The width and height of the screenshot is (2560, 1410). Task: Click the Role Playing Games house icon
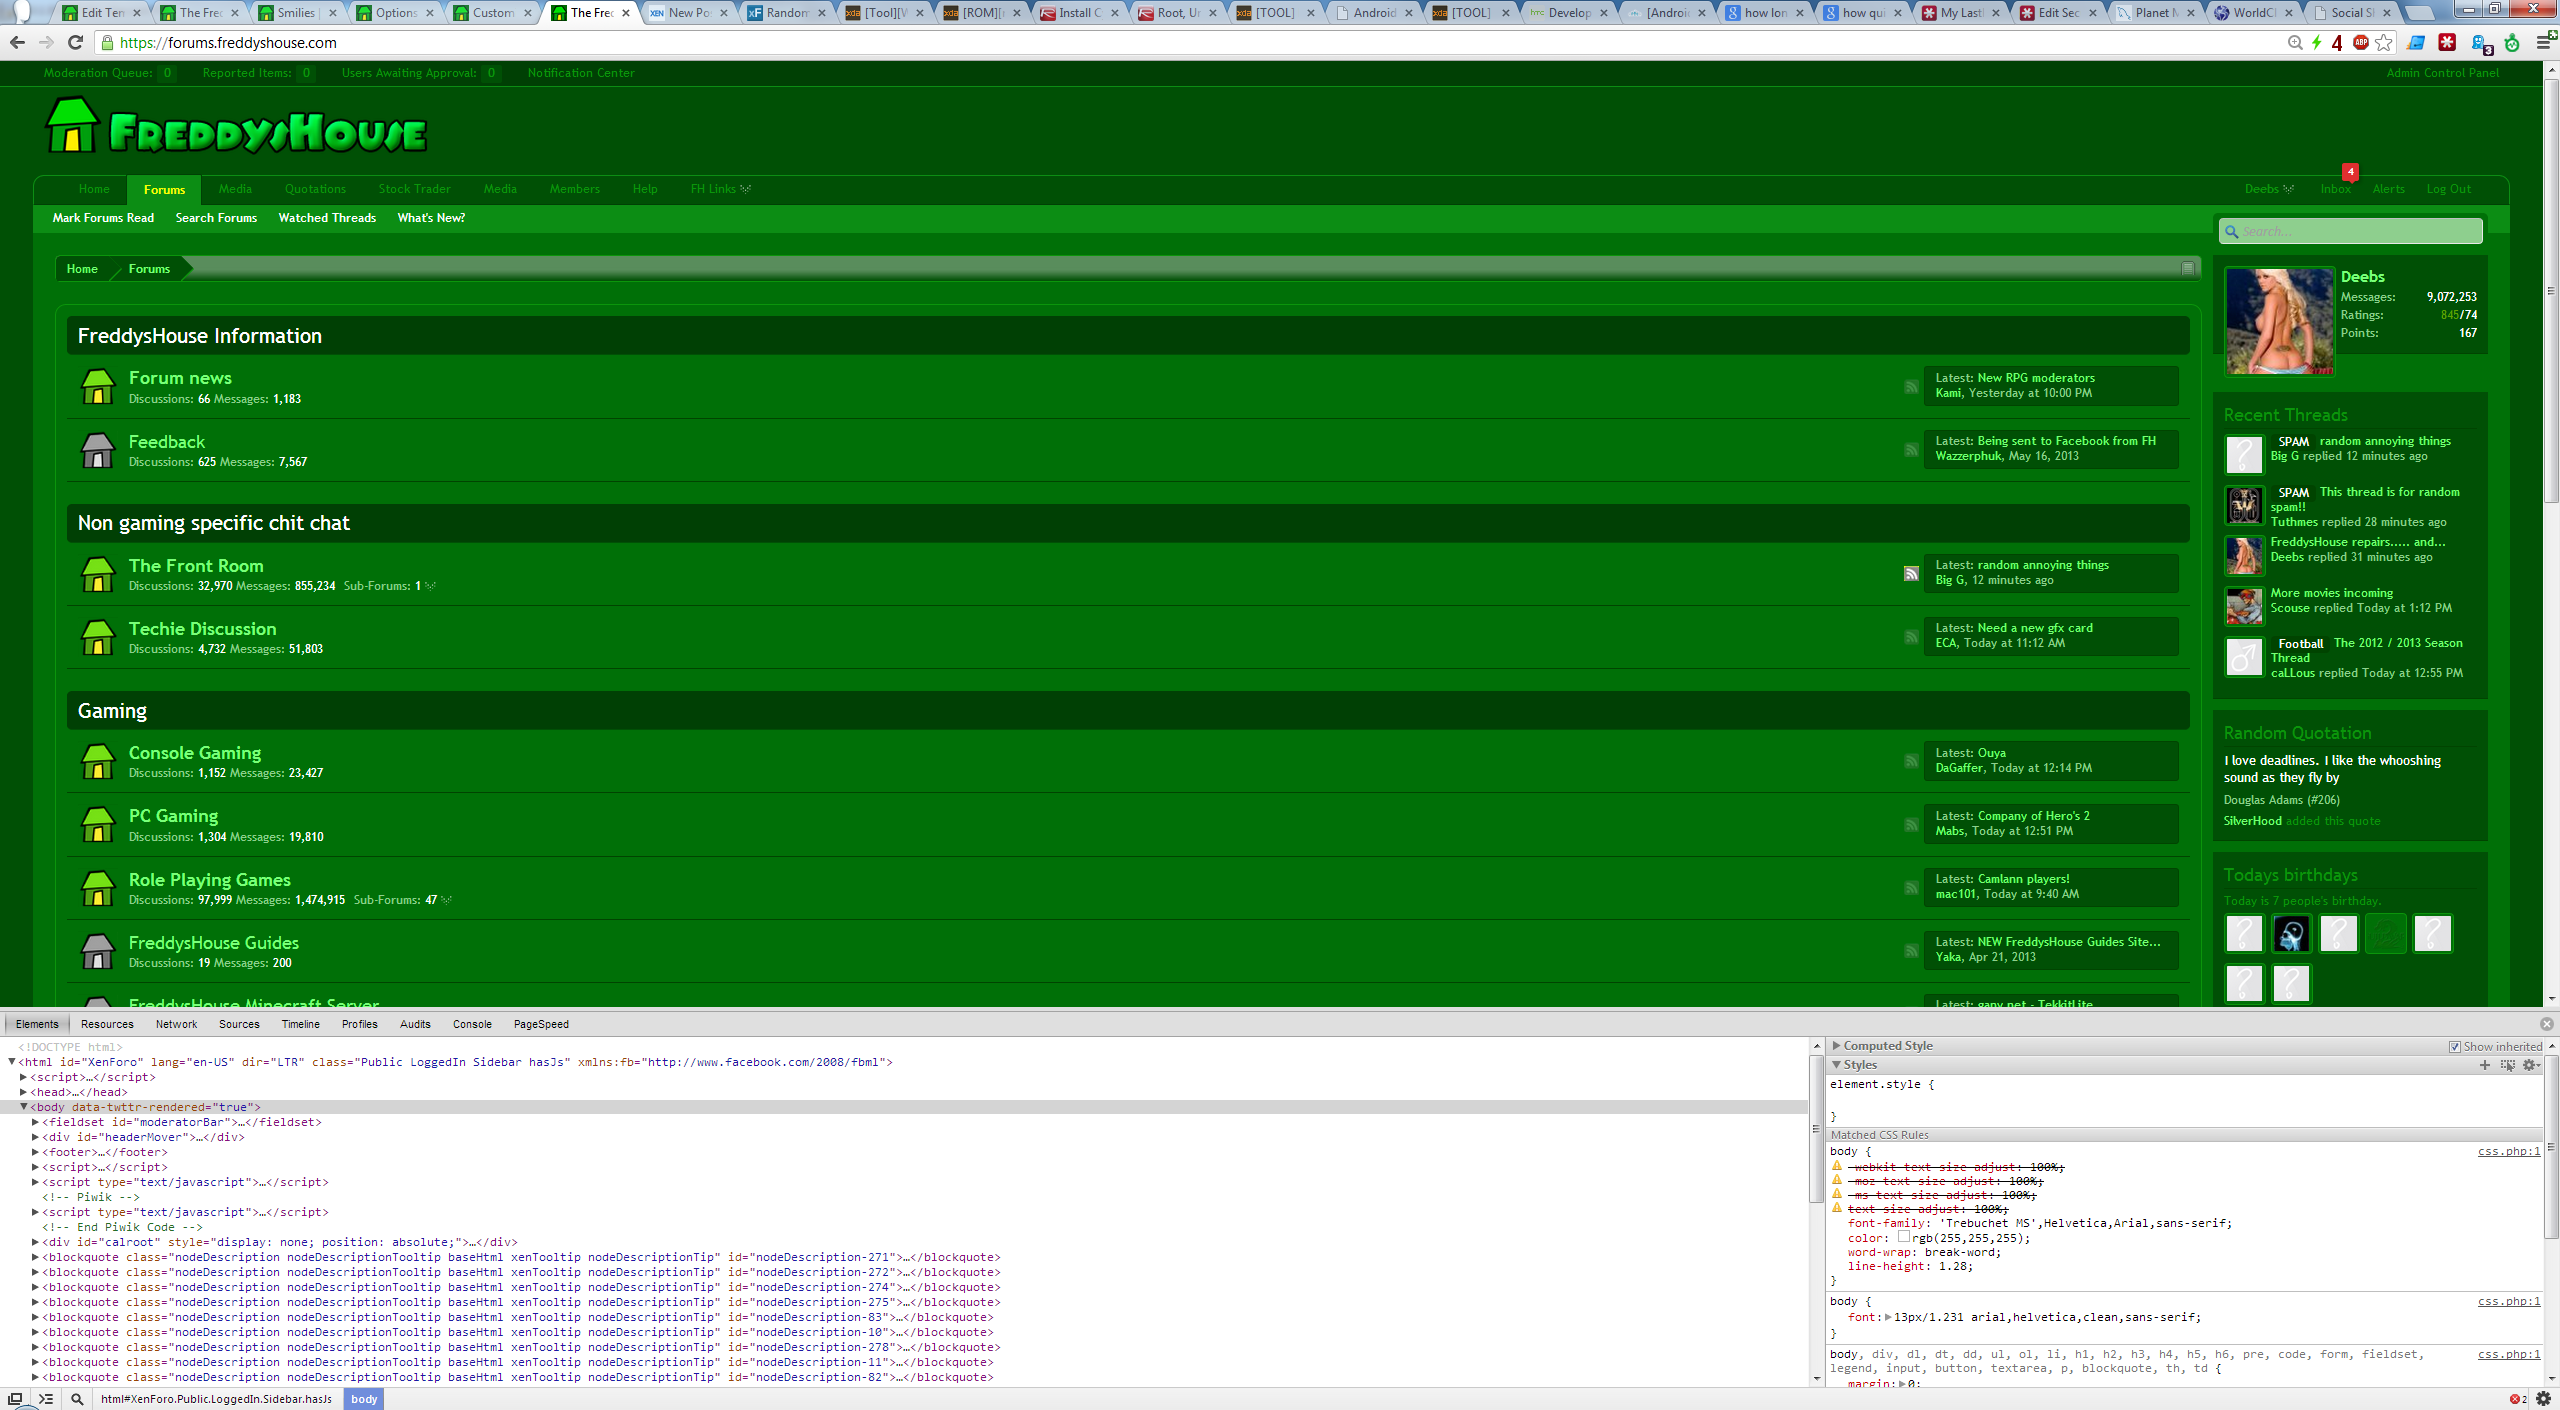tap(98, 888)
